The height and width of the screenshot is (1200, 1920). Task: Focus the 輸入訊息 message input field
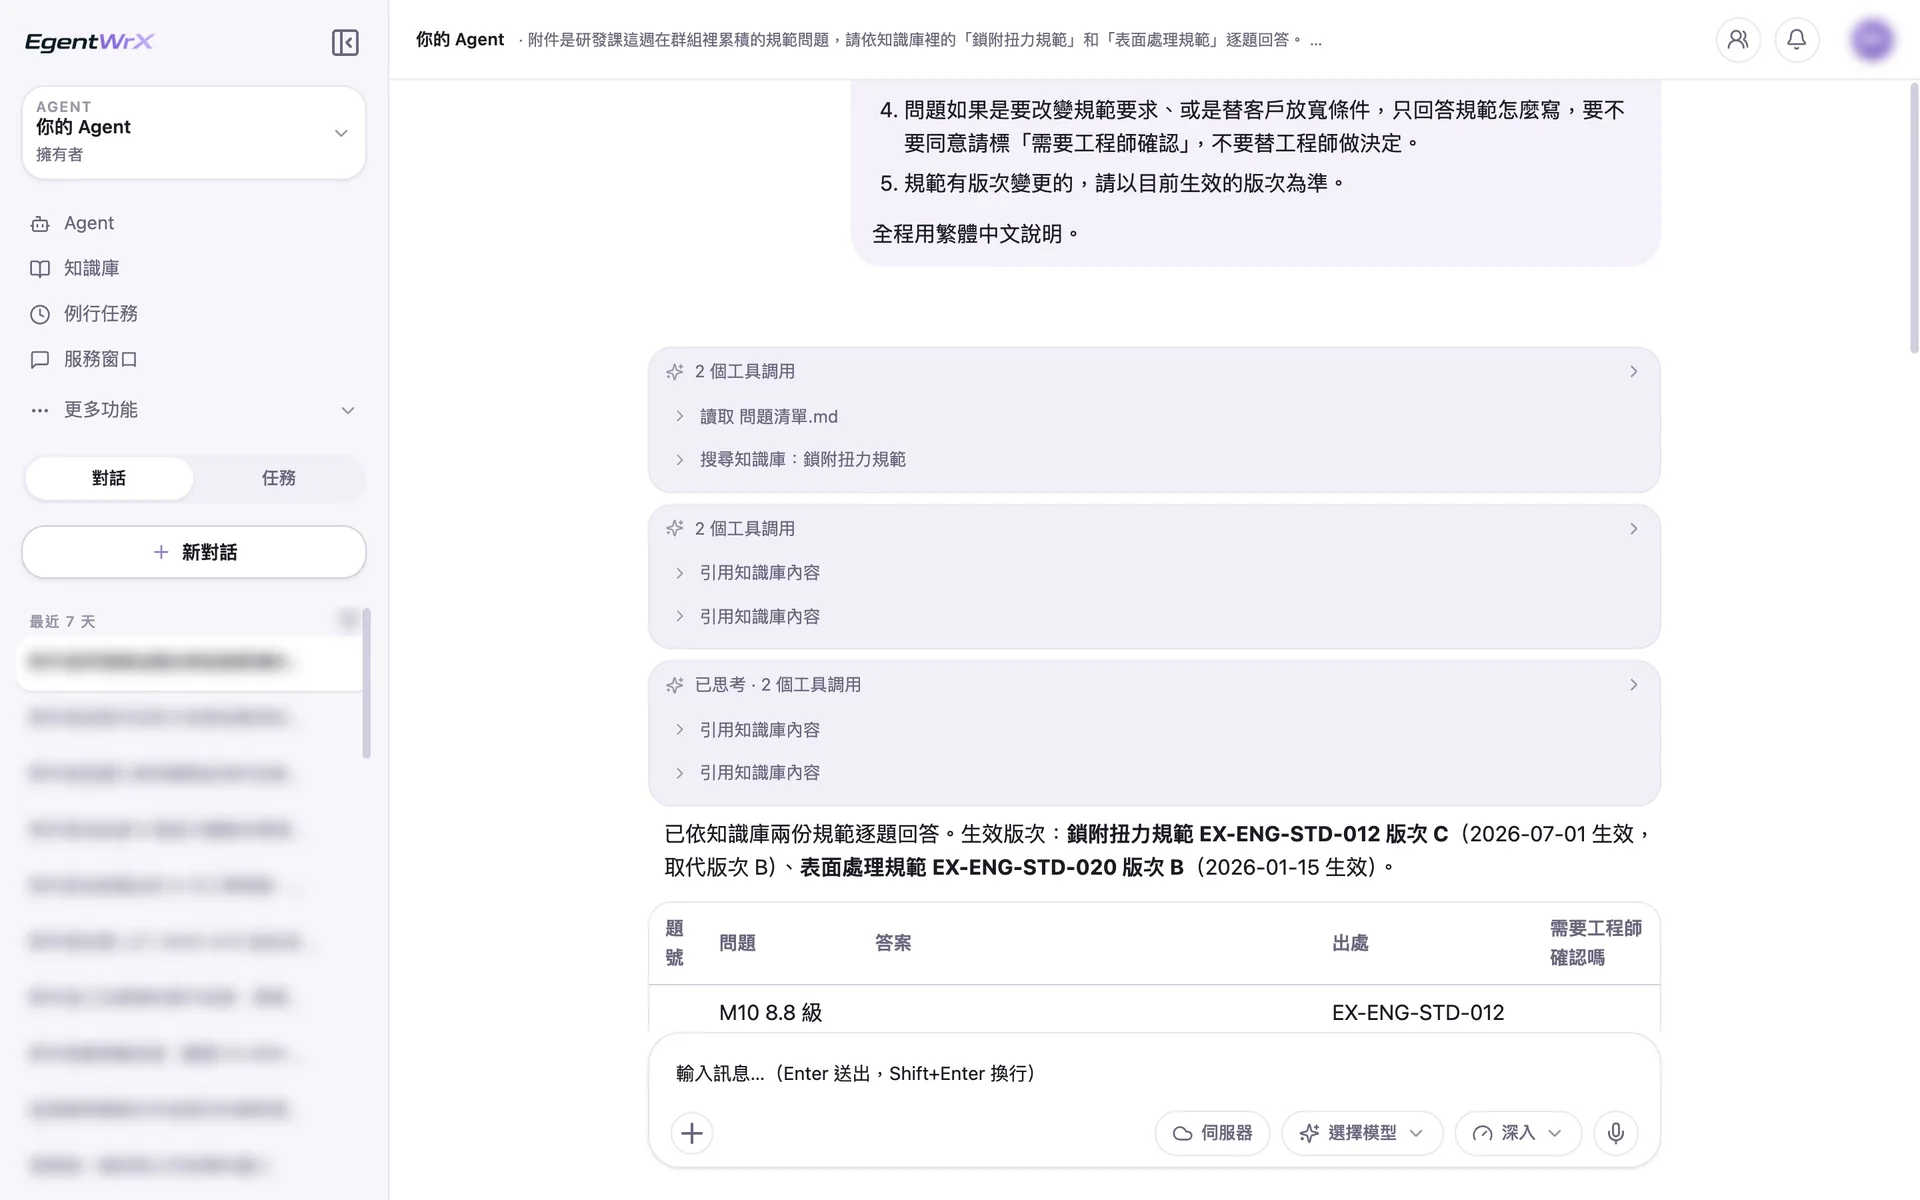[x=1154, y=1073]
